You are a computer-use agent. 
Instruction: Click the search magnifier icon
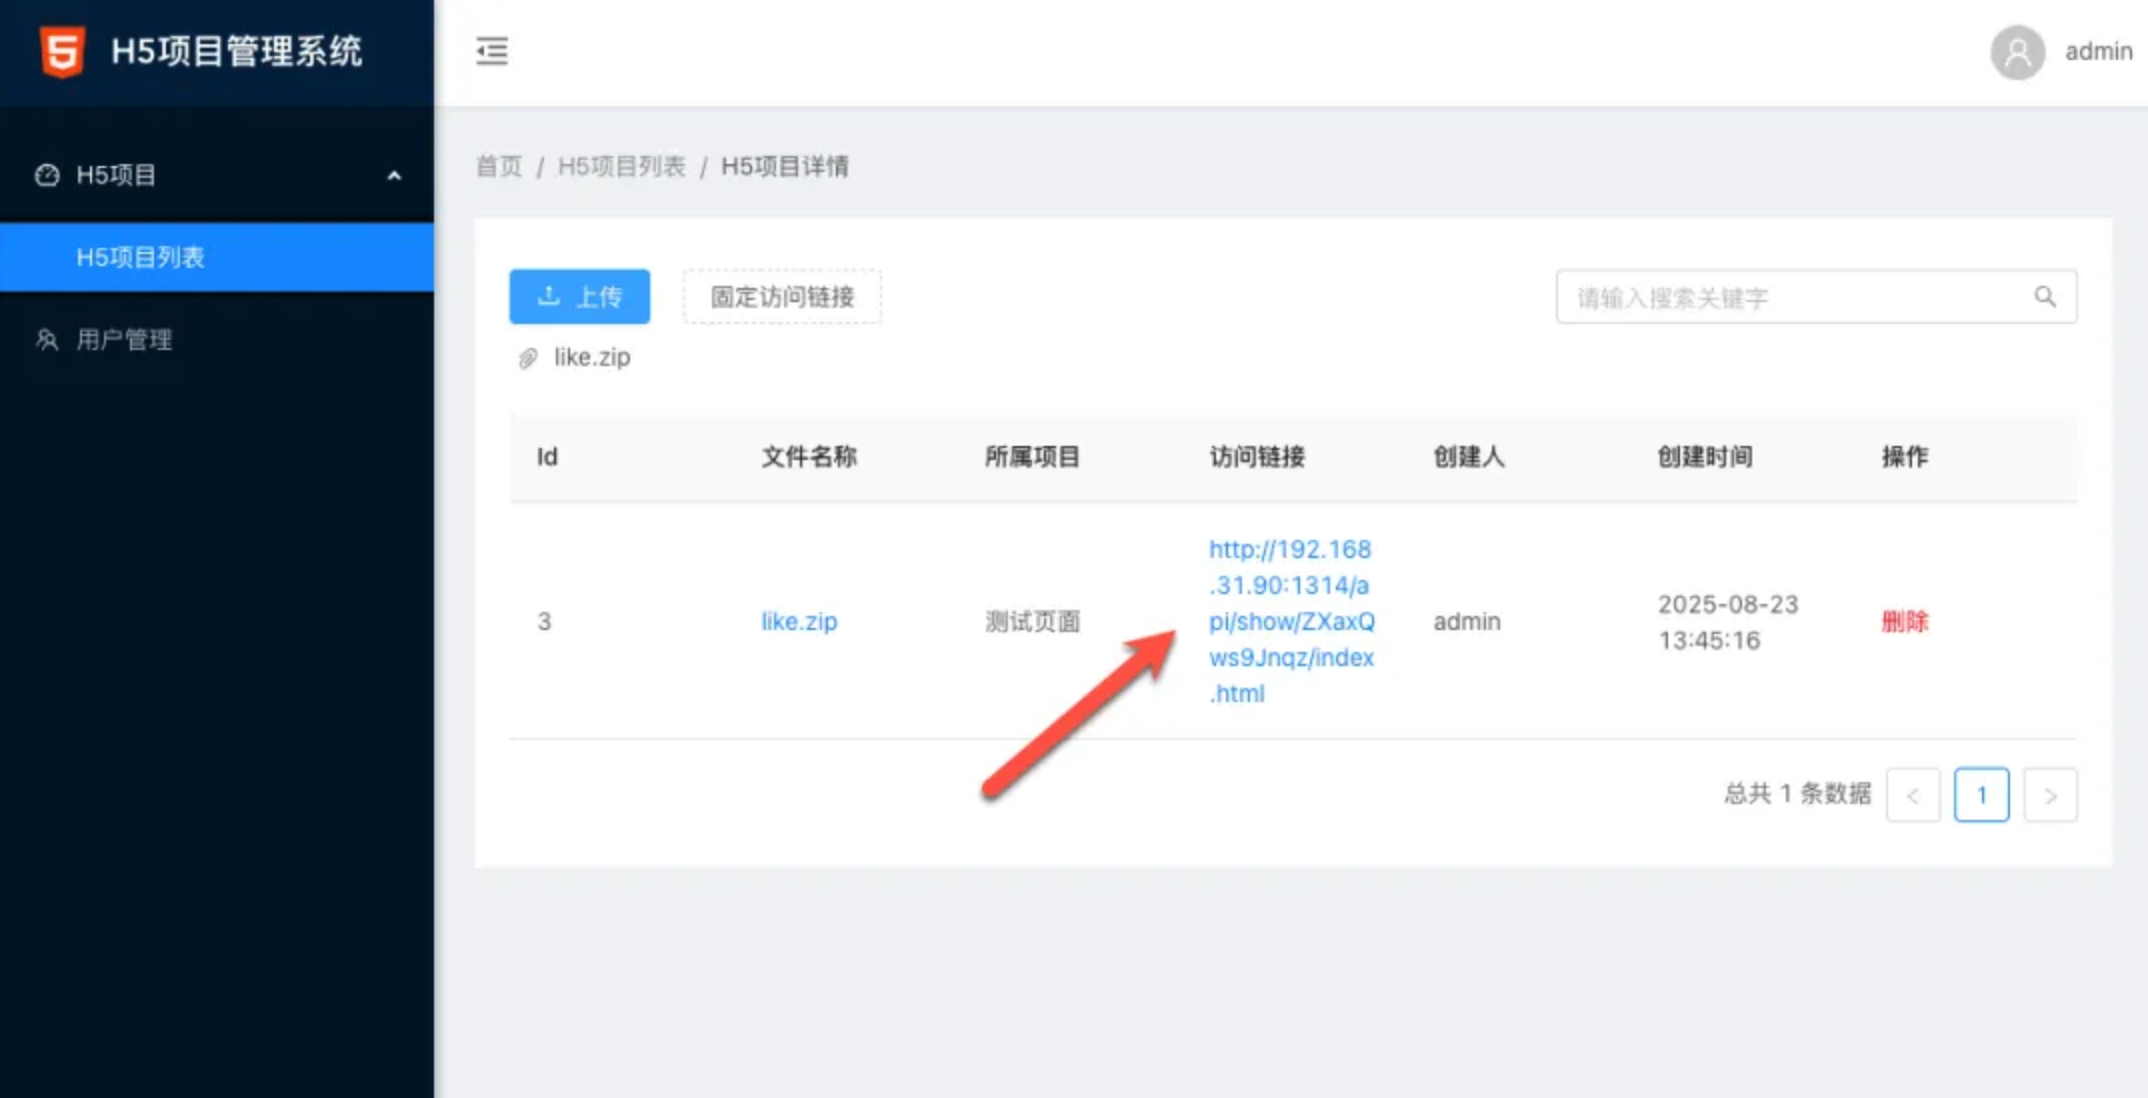[x=2044, y=297]
